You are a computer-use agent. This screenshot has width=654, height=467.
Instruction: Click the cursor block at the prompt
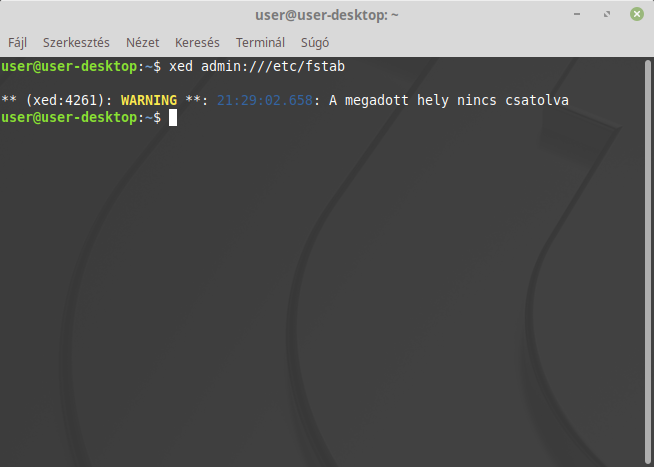point(173,118)
